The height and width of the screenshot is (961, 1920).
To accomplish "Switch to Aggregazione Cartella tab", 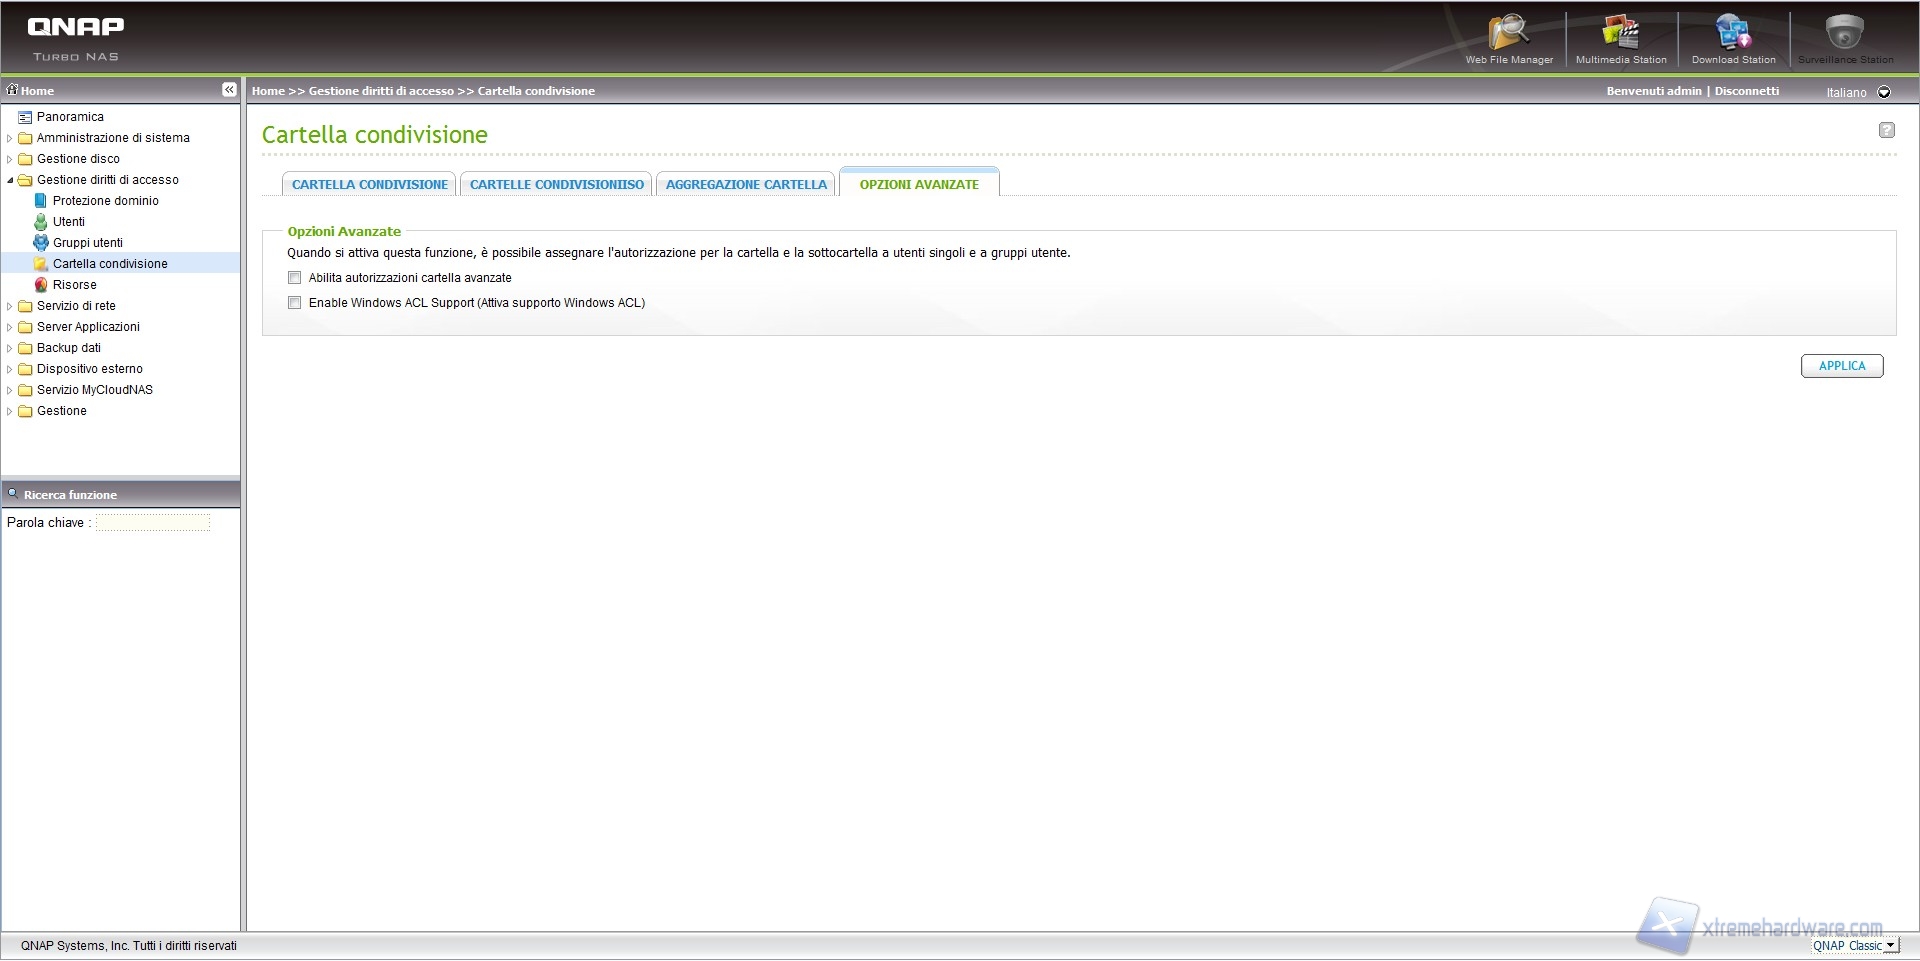I will click(x=746, y=185).
